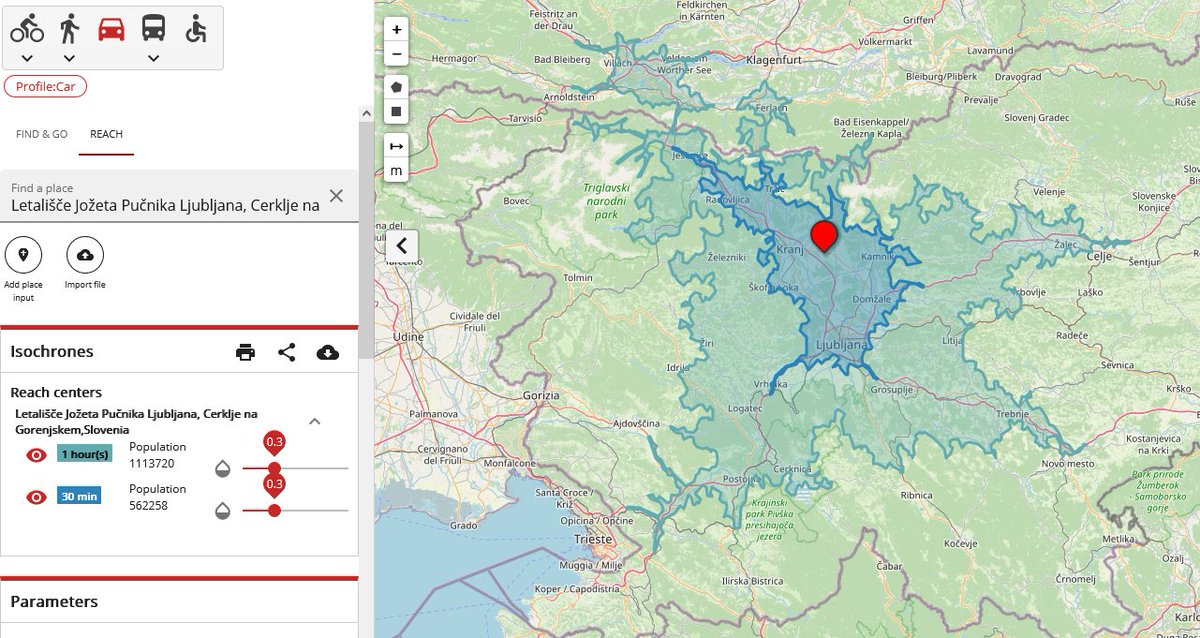Open the REACH tab

tap(105, 133)
